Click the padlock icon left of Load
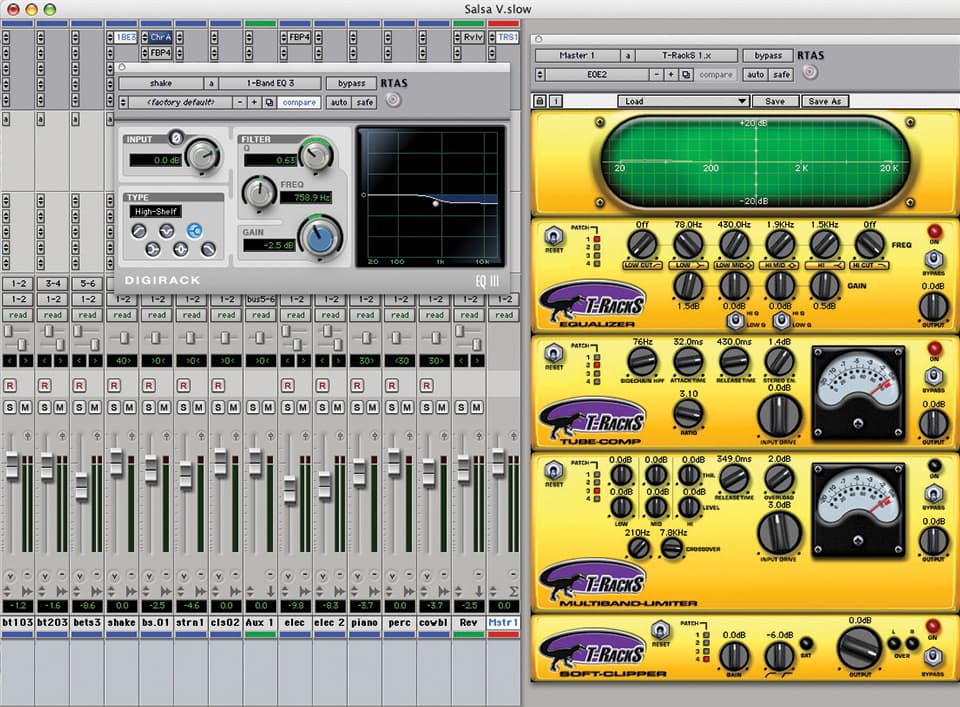Image resolution: width=960 pixels, height=707 pixels. point(539,101)
